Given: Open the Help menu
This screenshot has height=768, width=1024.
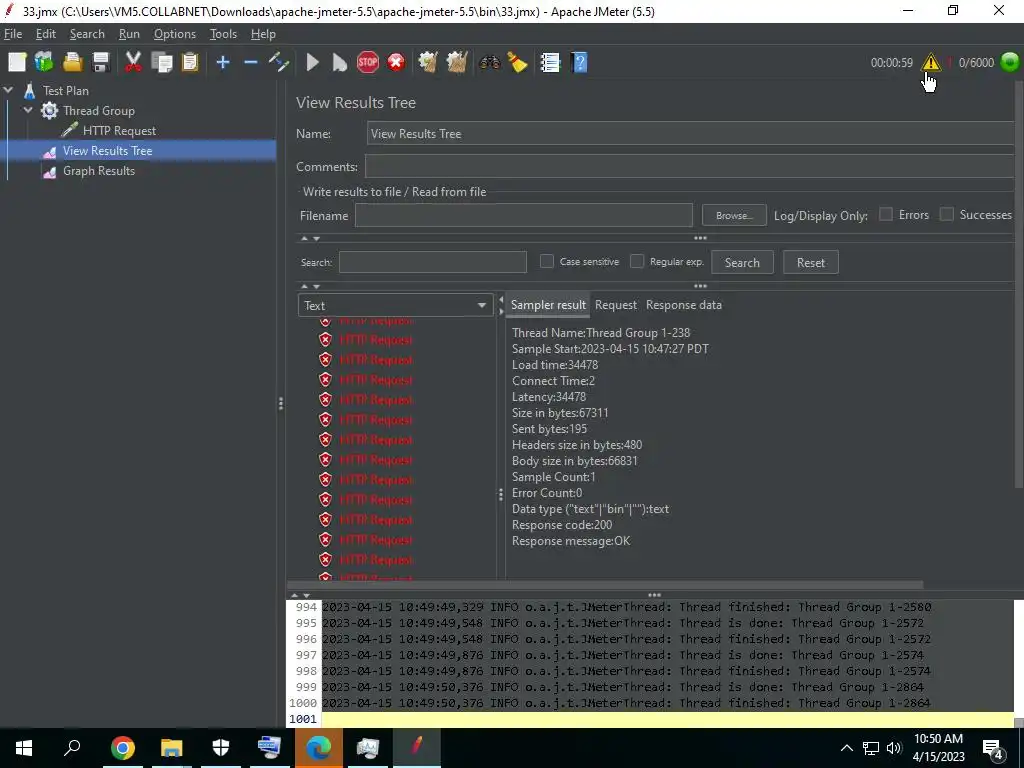Looking at the screenshot, I should (x=263, y=34).
